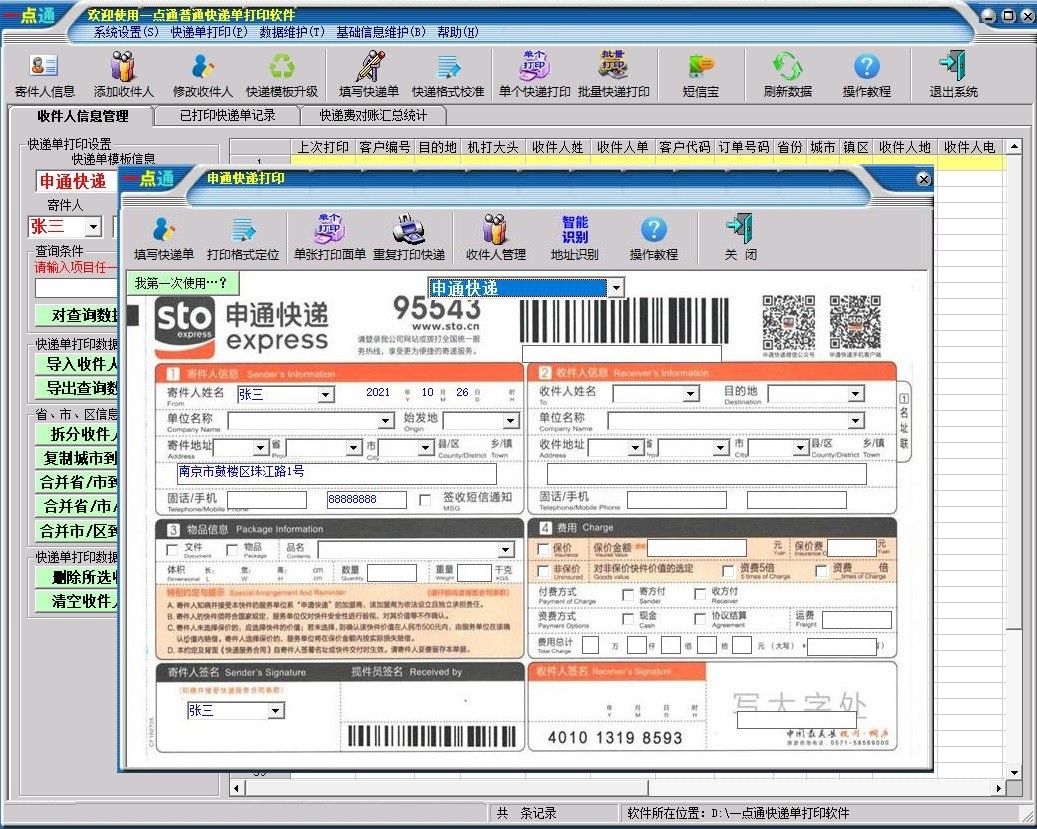Open 地址识别 smart recognition tool
Image resolution: width=1037 pixels, height=829 pixels.
574,238
